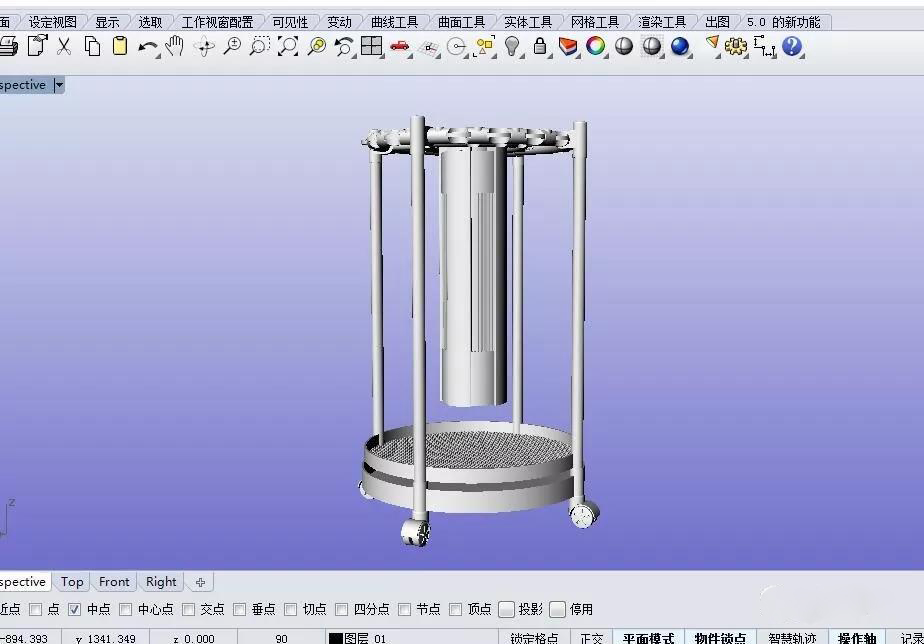
Task: Select the Cut scissors icon
Action: pos(64,46)
